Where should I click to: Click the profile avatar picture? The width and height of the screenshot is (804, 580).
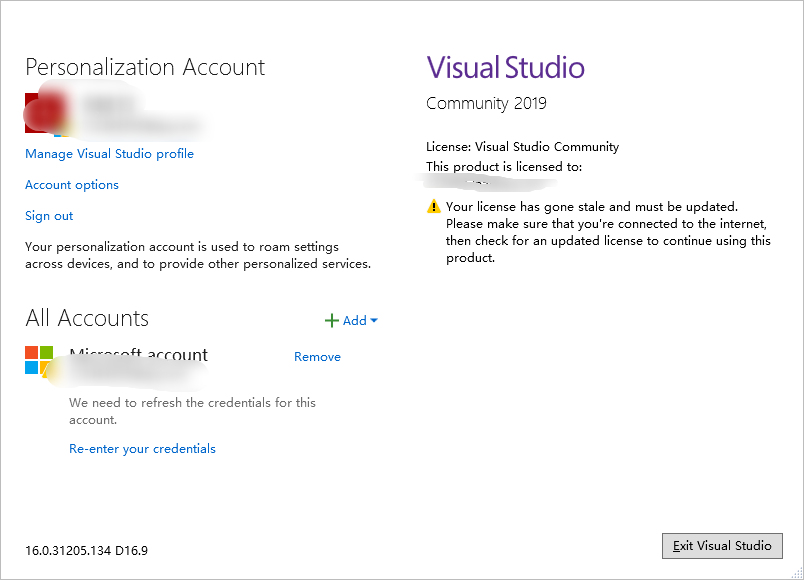pos(44,112)
